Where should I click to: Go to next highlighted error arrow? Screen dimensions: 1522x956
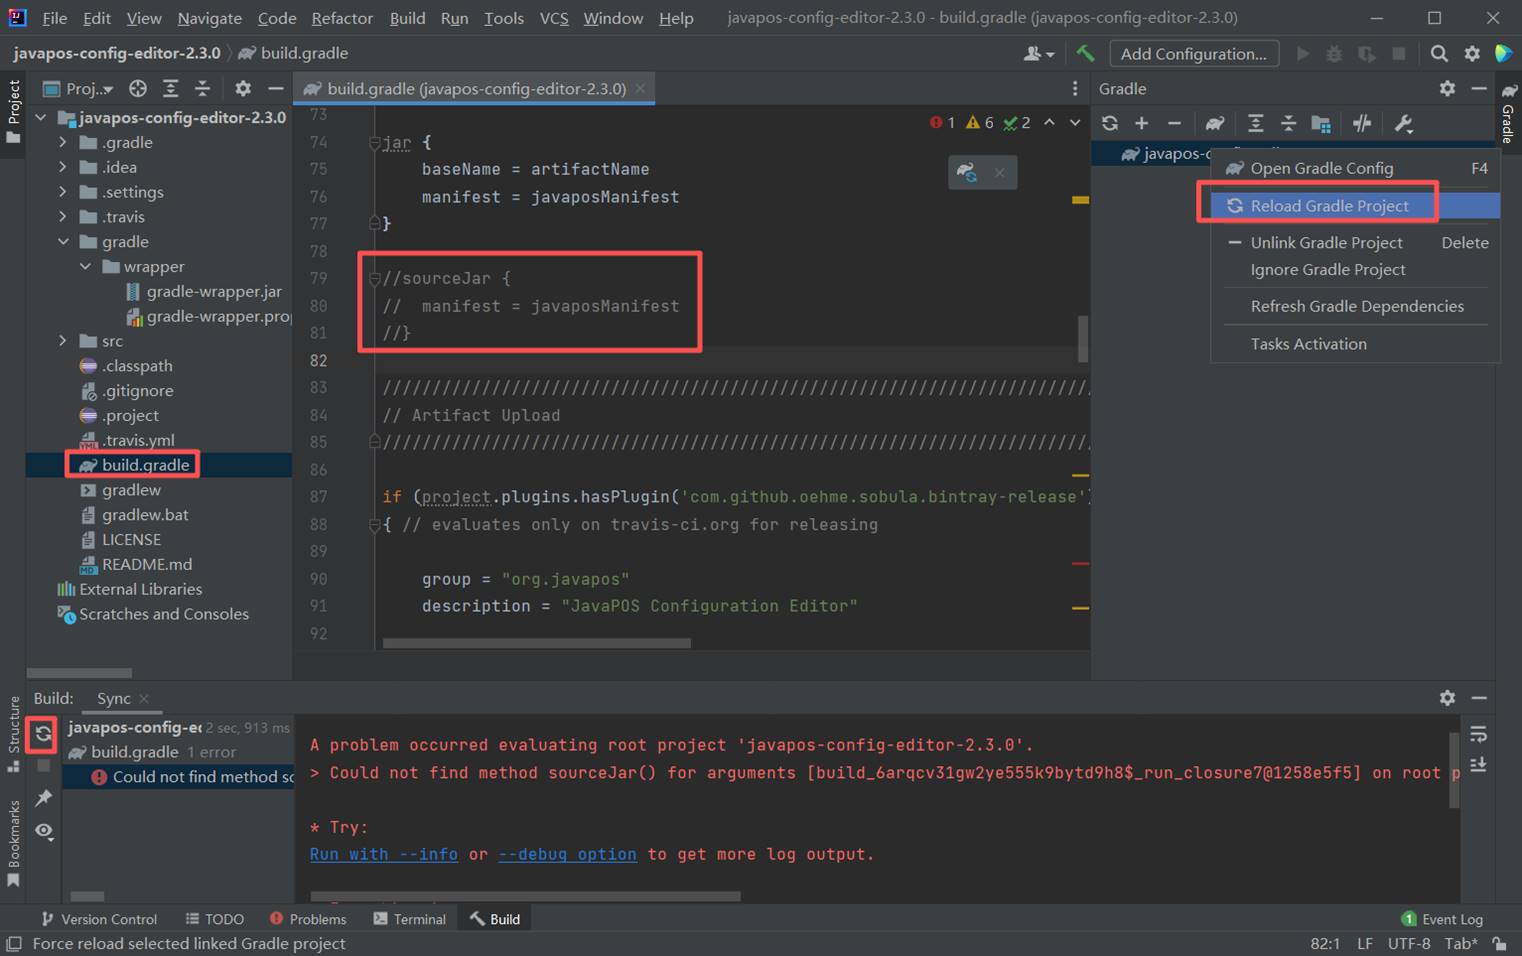point(1075,122)
